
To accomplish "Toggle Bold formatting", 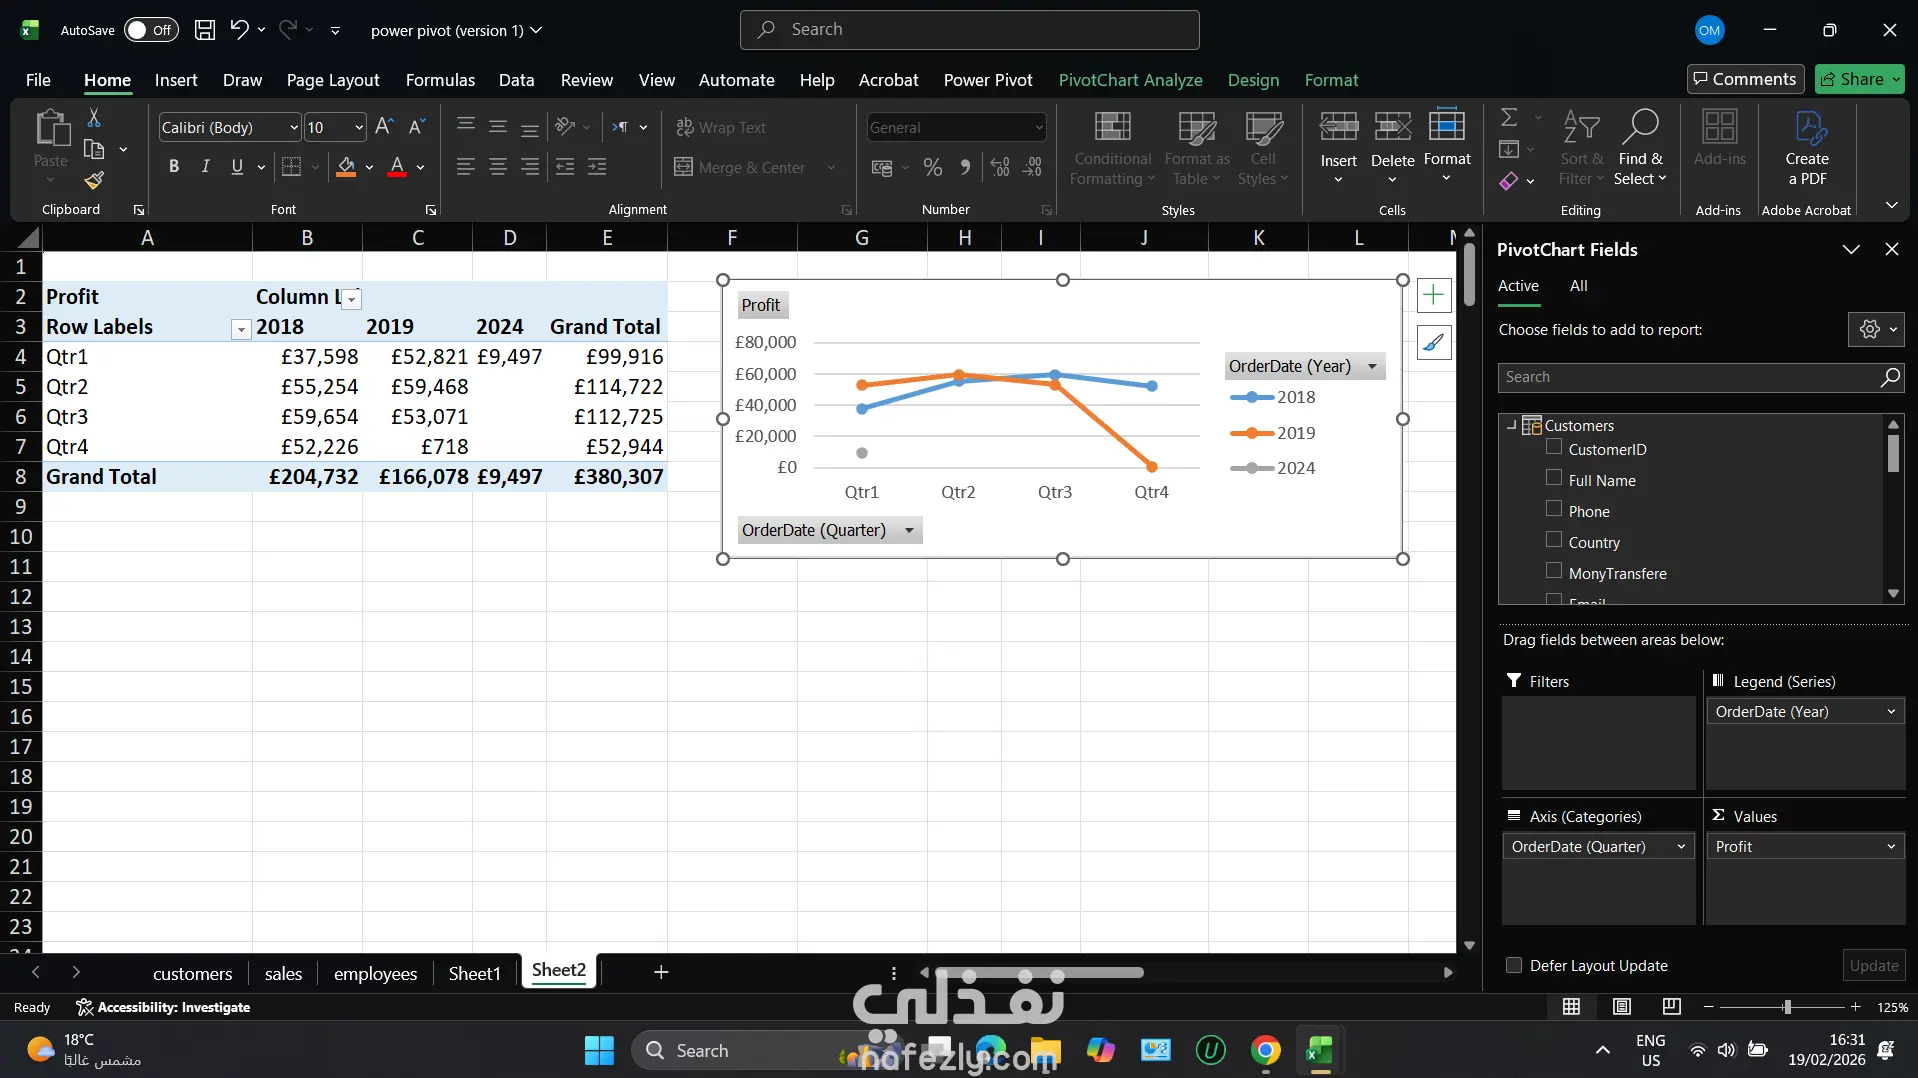I will (x=174, y=167).
